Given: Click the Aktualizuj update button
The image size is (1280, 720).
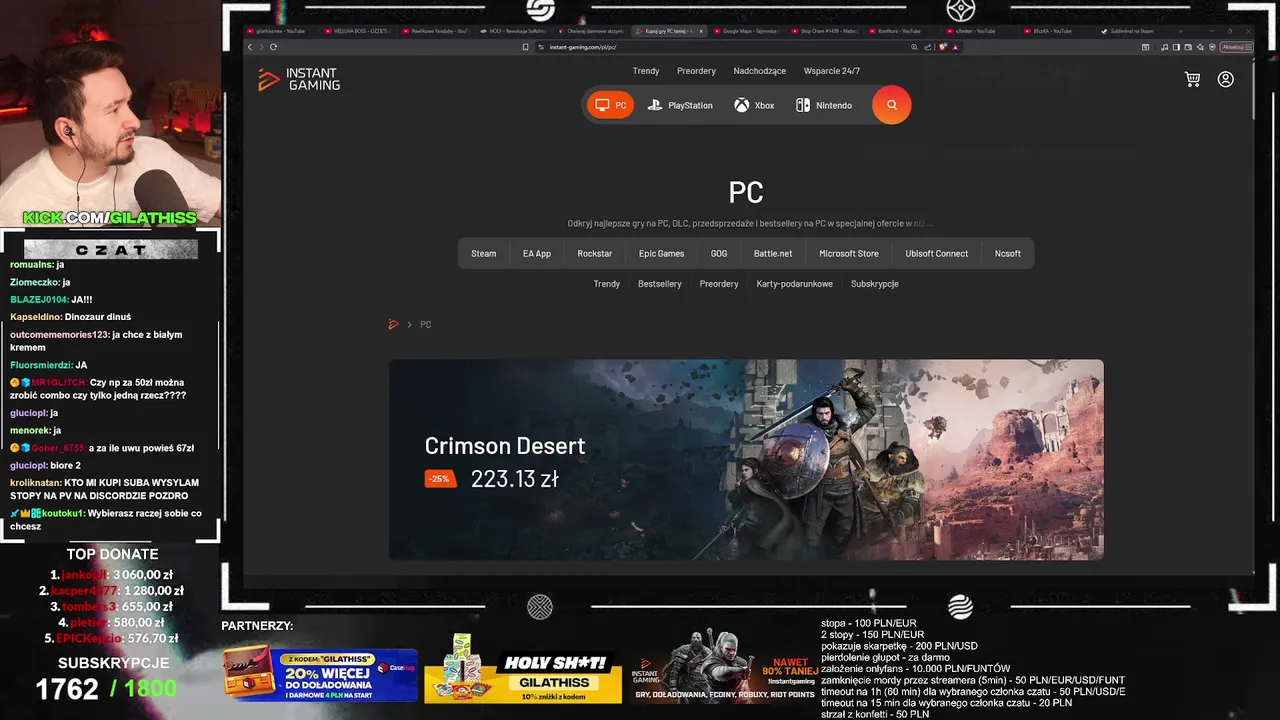Looking at the screenshot, I should 1237,47.
